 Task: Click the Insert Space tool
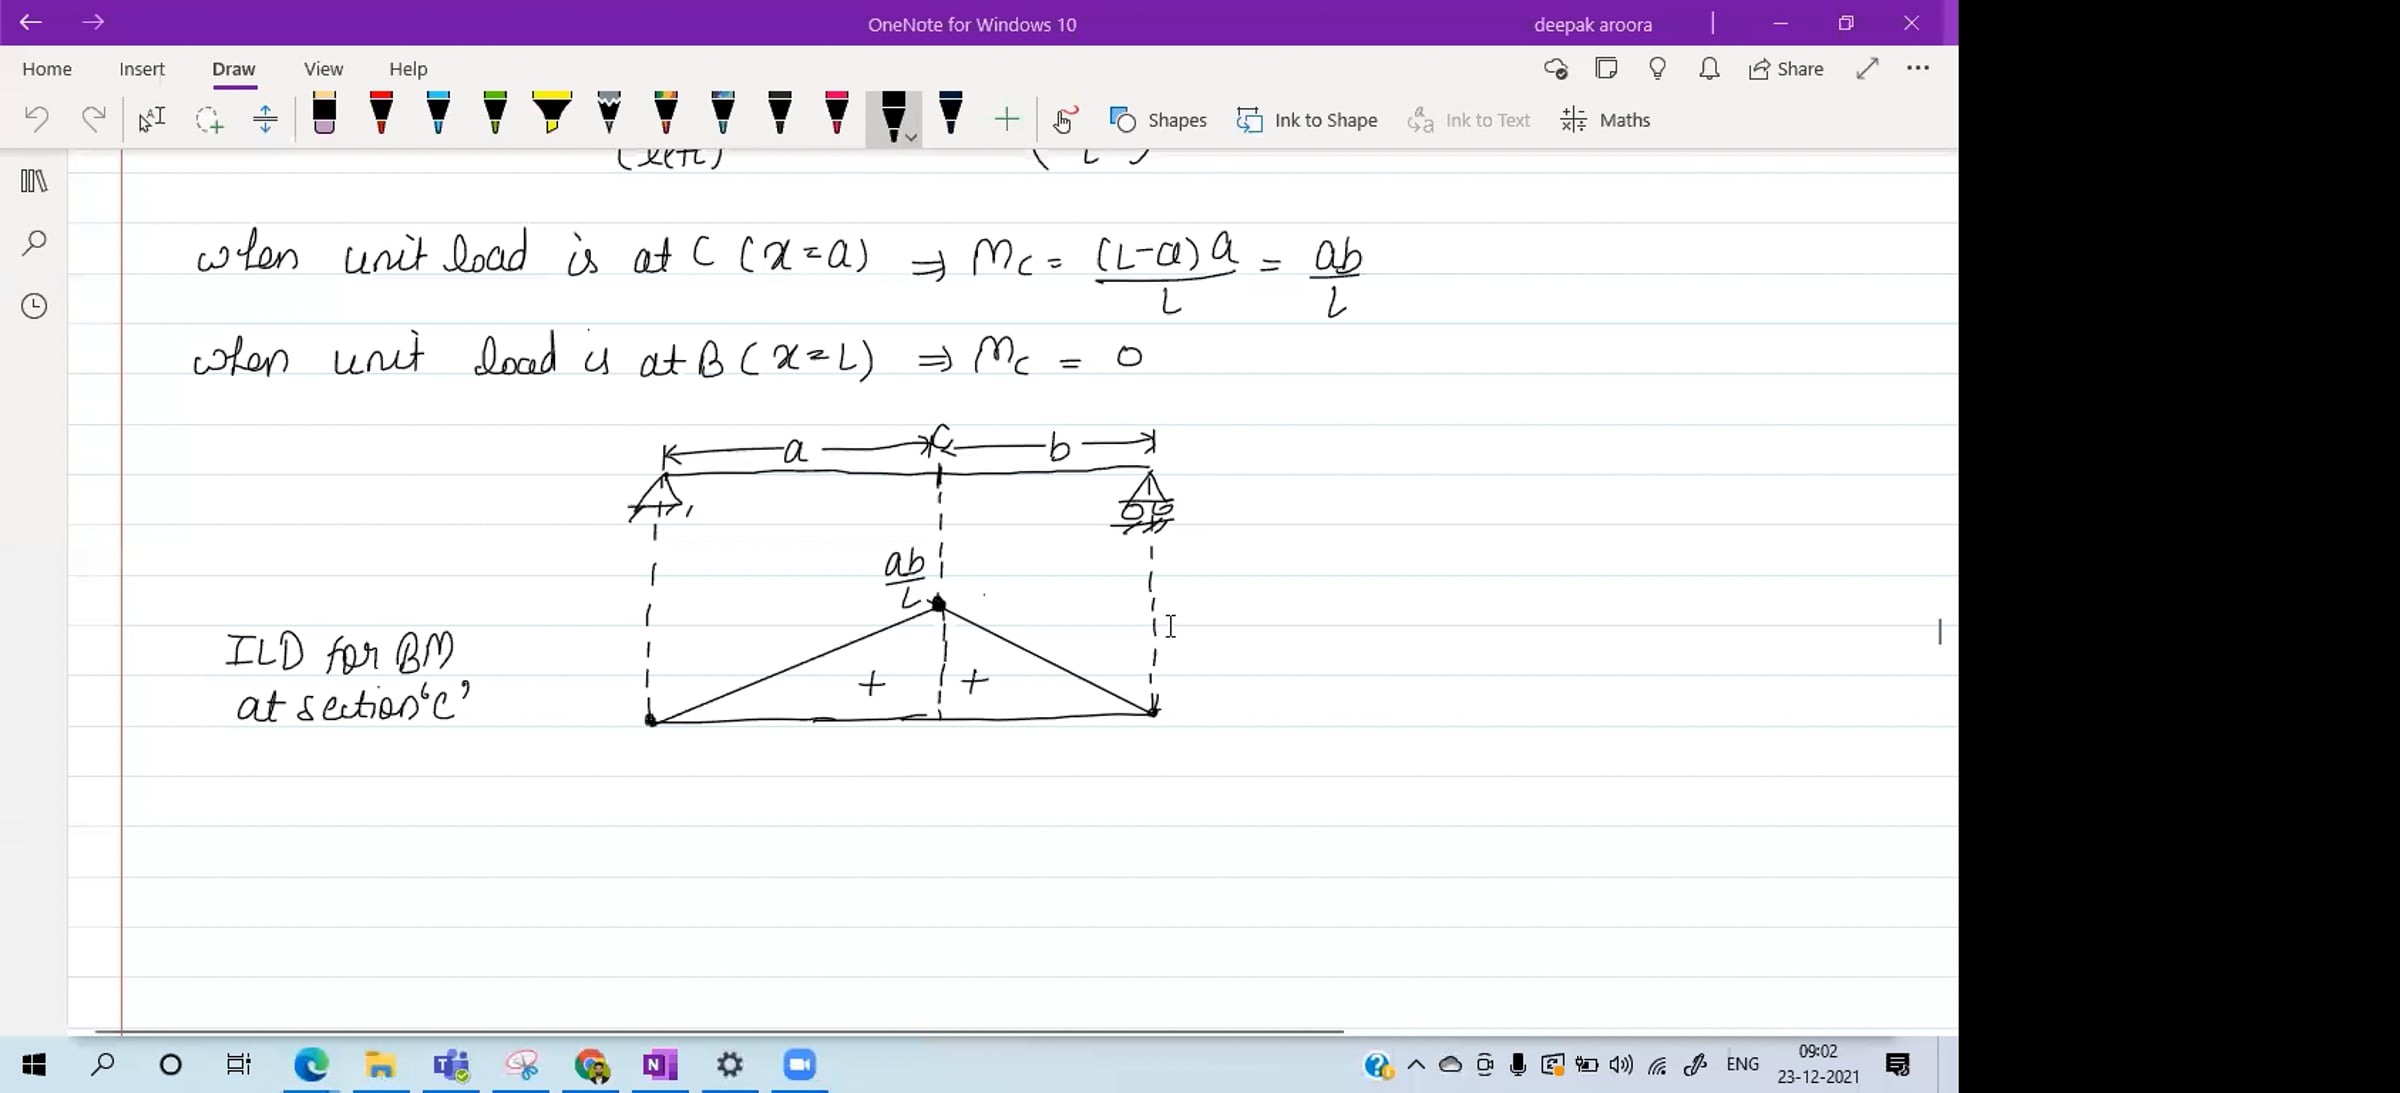pyautogui.click(x=265, y=120)
